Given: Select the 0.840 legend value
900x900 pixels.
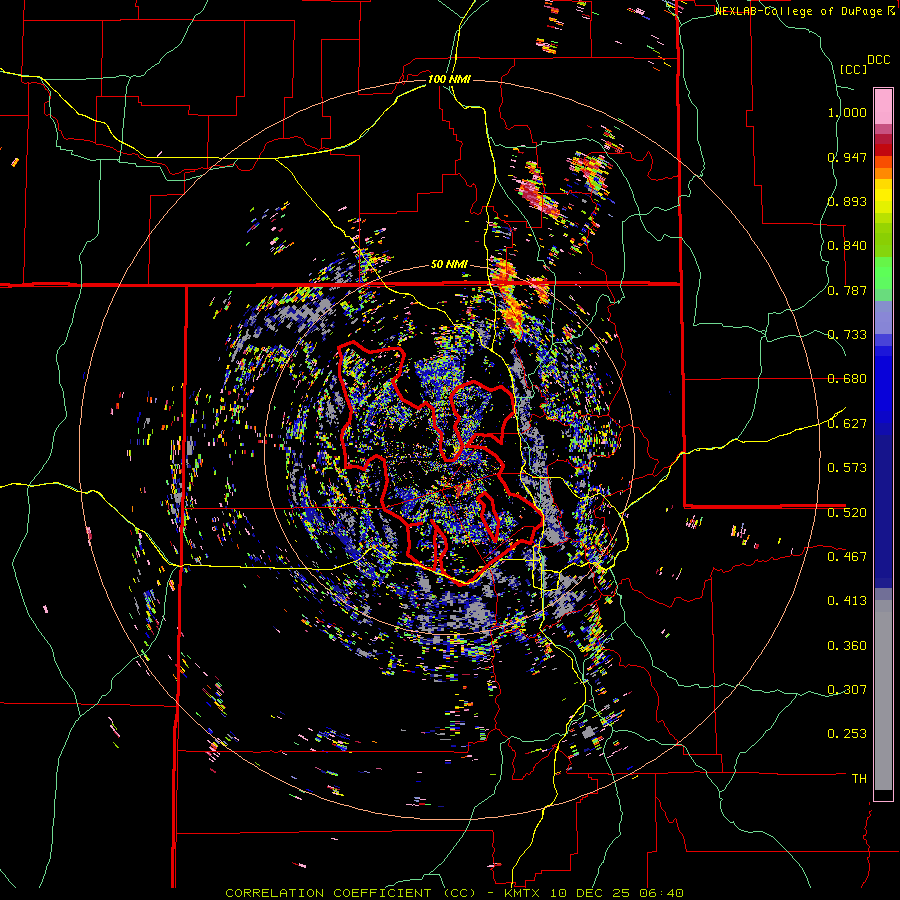Looking at the screenshot, I should click(x=847, y=246).
